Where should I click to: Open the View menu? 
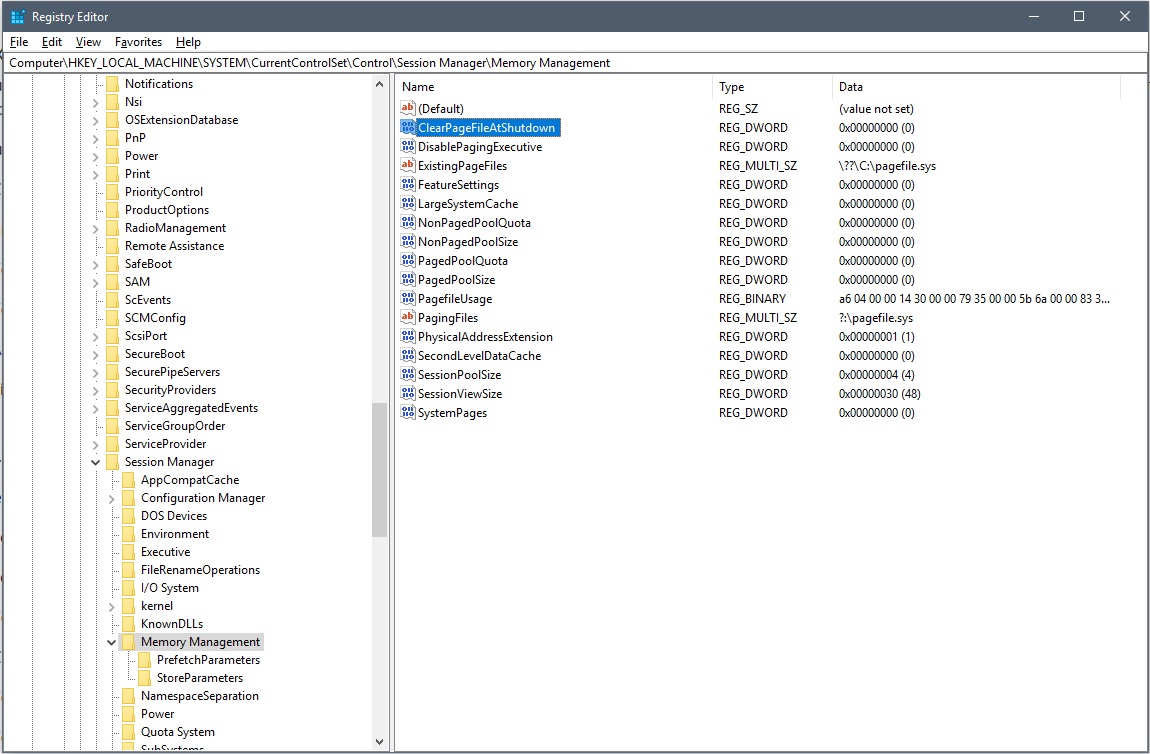(x=88, y=42)
